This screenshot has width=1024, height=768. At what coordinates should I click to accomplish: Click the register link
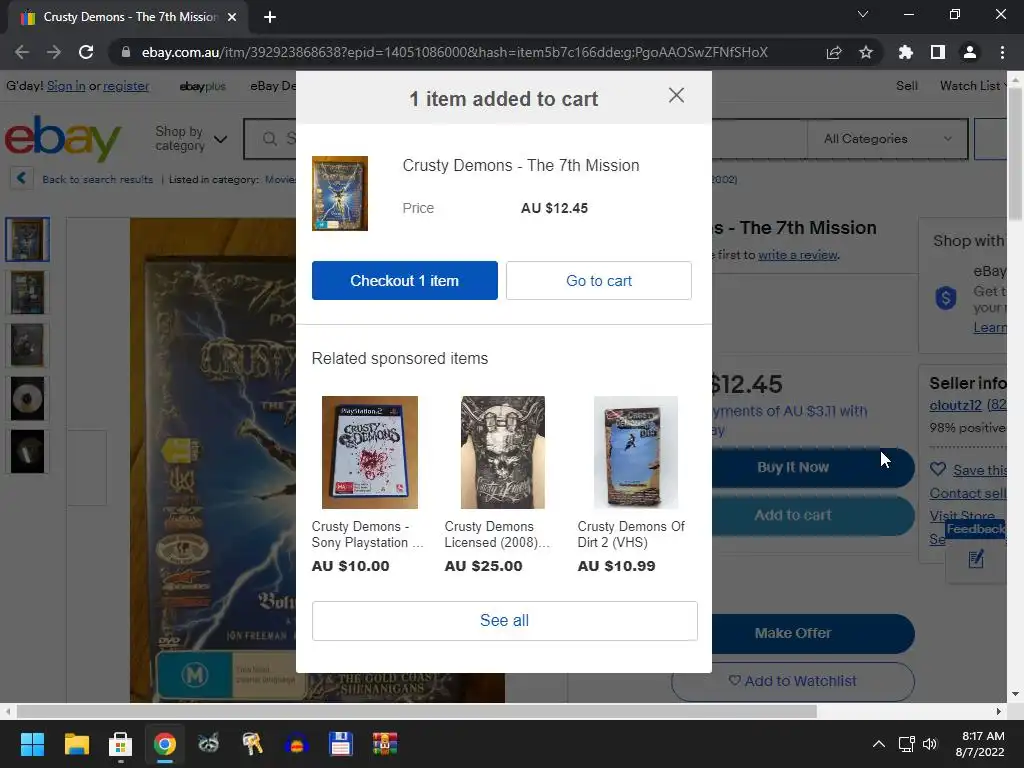click(126, 86)
